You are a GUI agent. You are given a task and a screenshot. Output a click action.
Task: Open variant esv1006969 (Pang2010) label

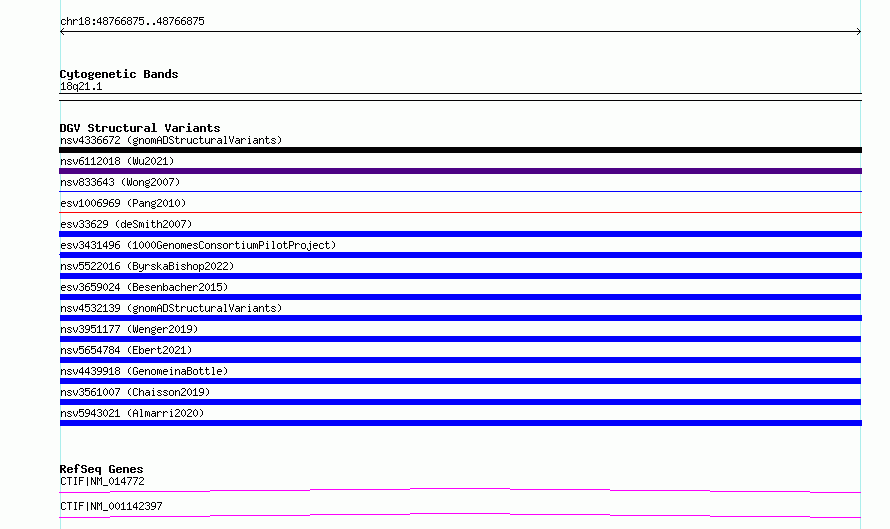[123, 203]
